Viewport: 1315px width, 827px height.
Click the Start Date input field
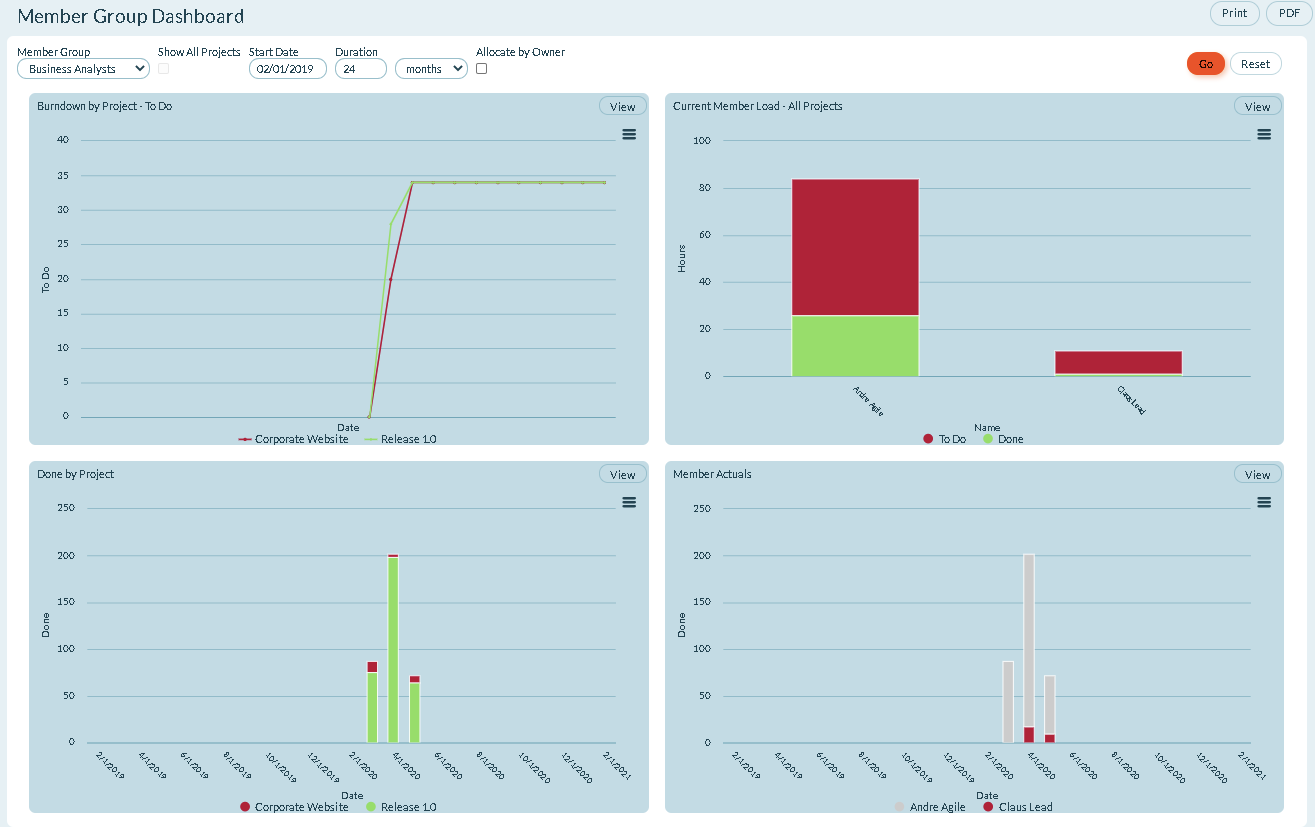[288, 69]
